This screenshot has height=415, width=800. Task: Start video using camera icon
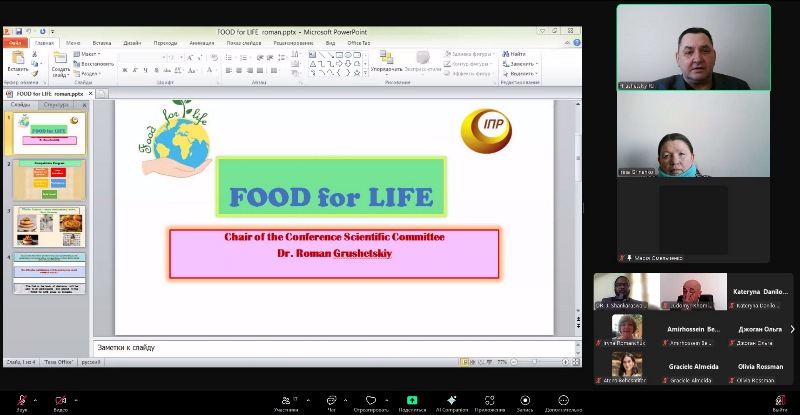click(60, 399)
